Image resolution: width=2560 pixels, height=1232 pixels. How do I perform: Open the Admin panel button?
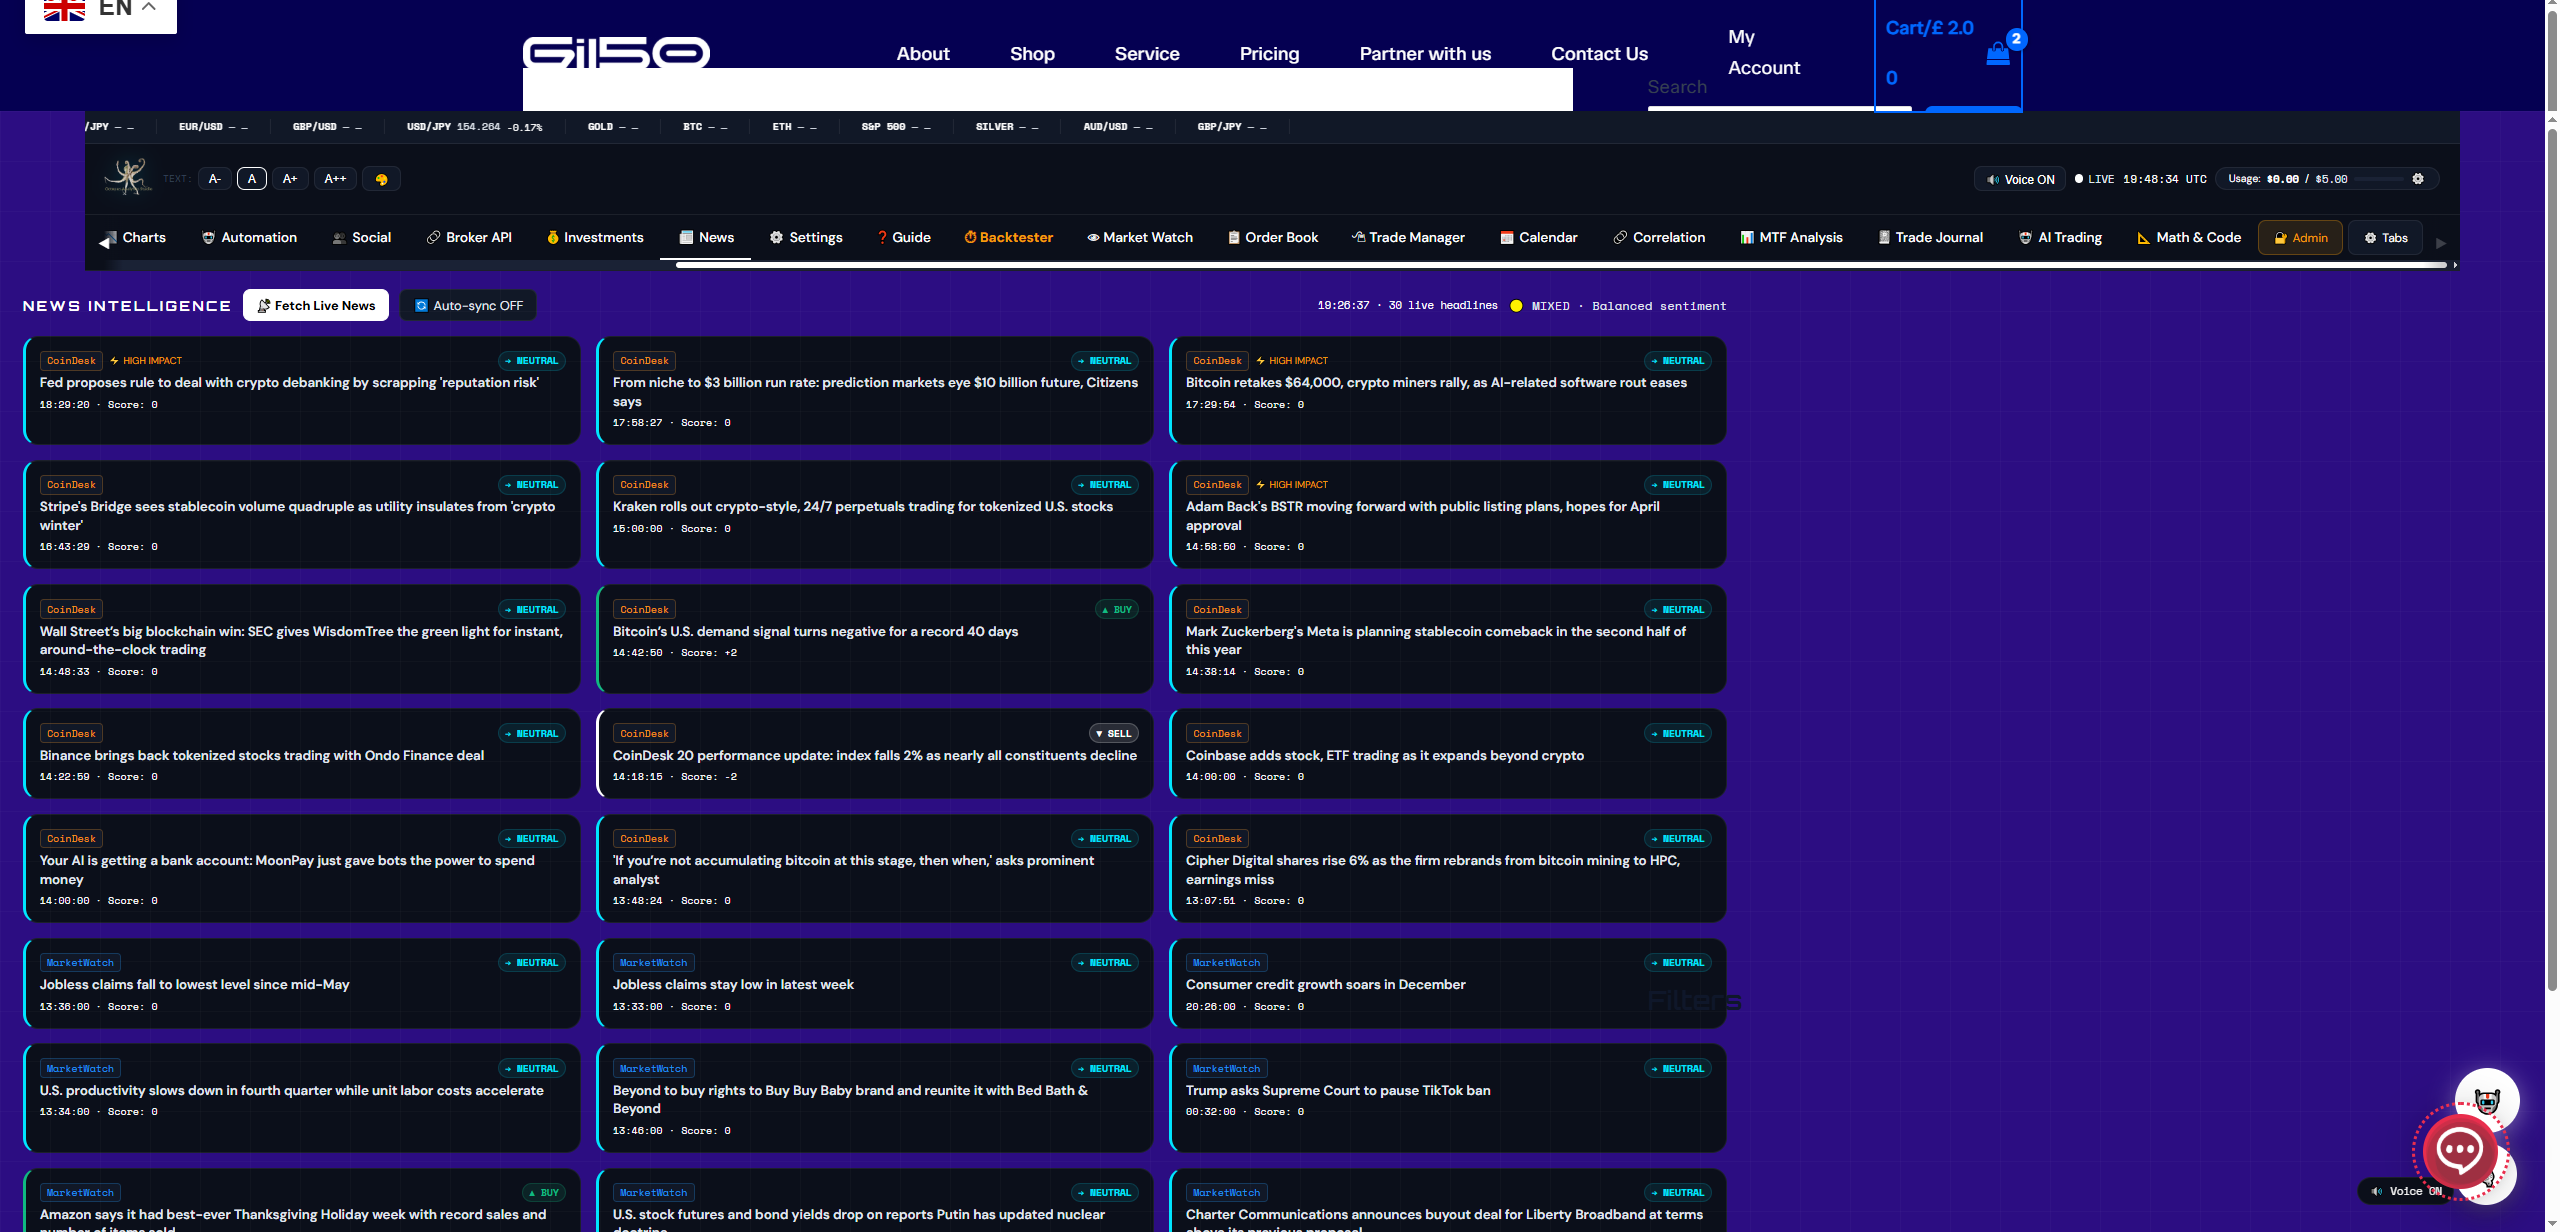point(2300,238)
